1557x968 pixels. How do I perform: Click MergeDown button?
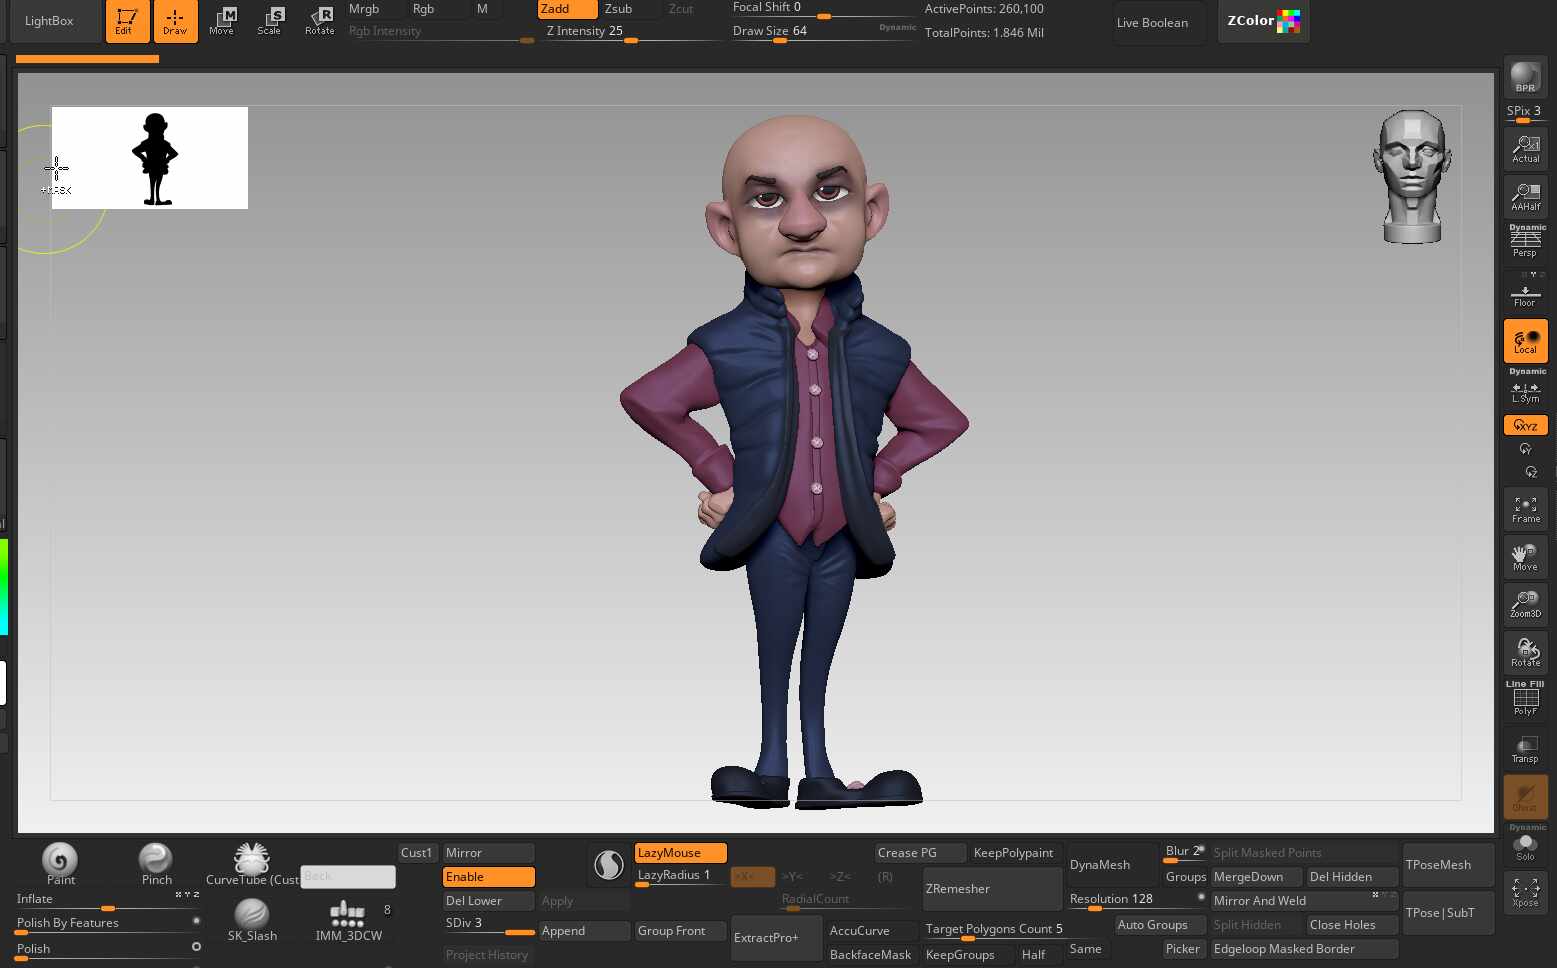tap(1256, 877)
